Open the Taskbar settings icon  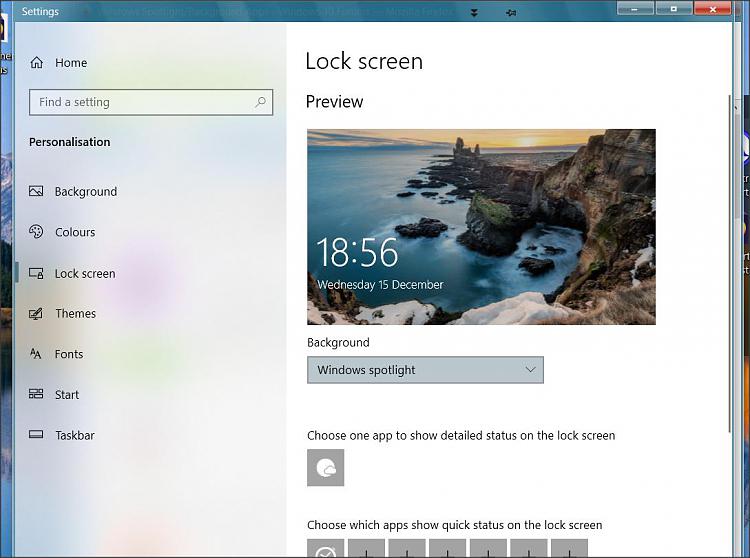(36, 435)
